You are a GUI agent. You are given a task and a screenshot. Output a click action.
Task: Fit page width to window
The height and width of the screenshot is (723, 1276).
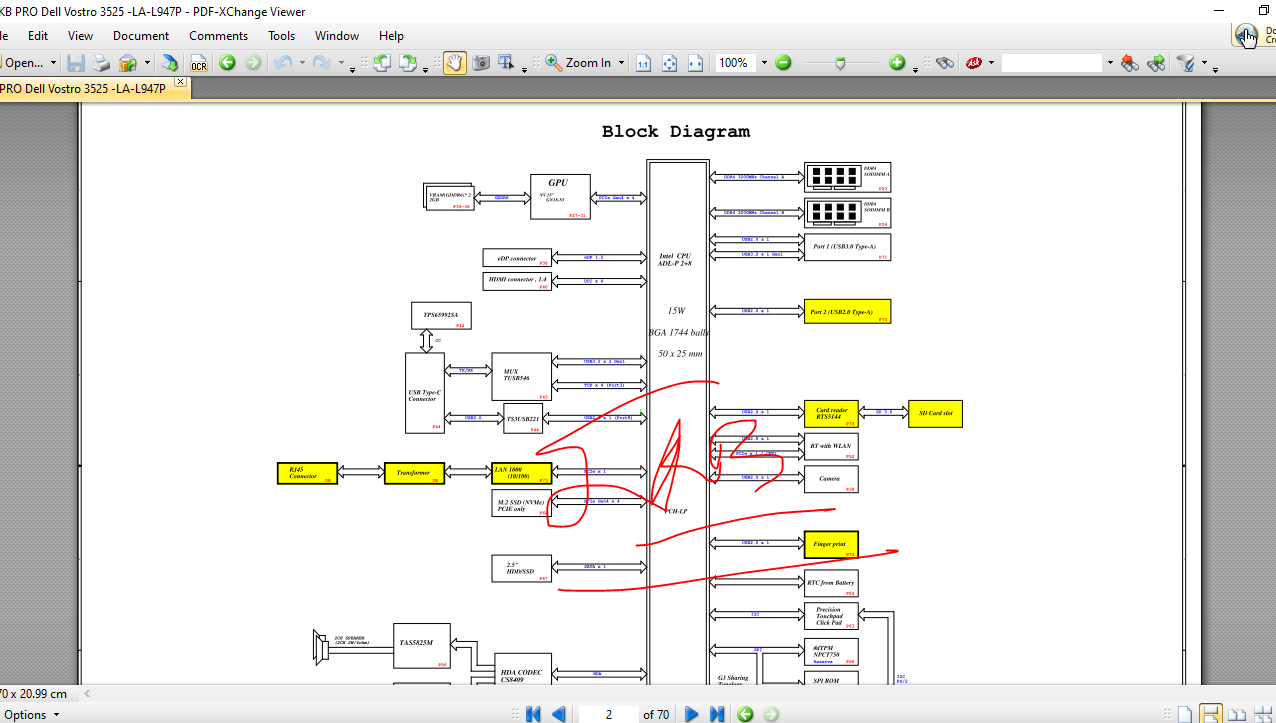695,63
